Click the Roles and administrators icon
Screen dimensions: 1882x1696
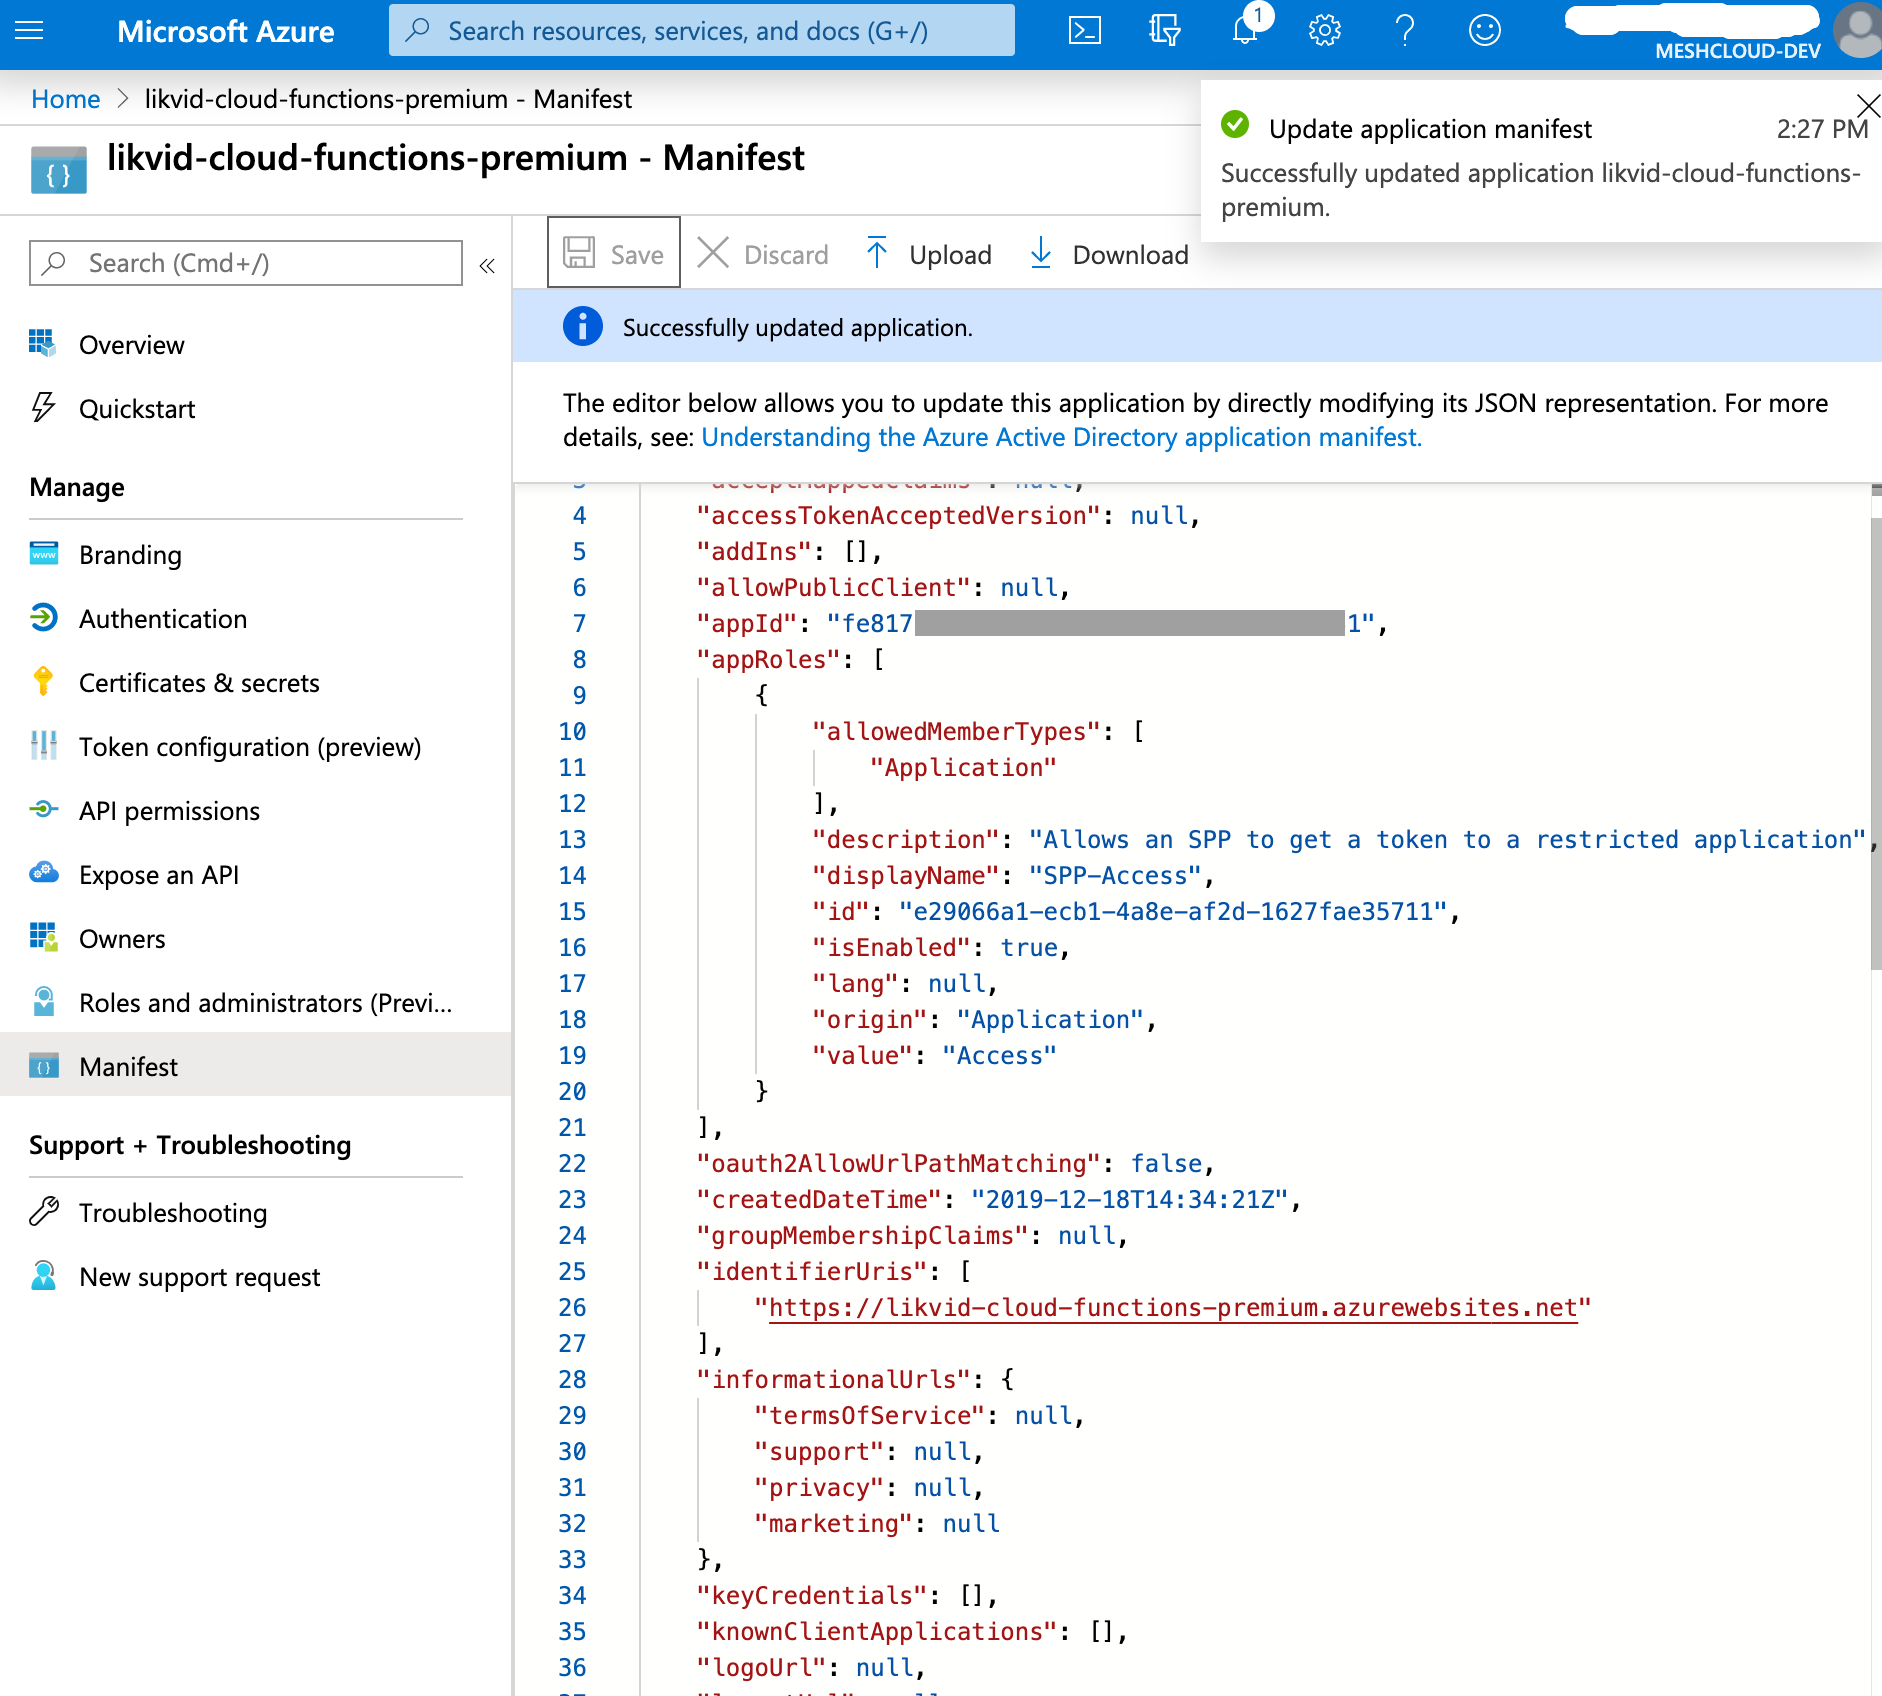pos(43,1001)
